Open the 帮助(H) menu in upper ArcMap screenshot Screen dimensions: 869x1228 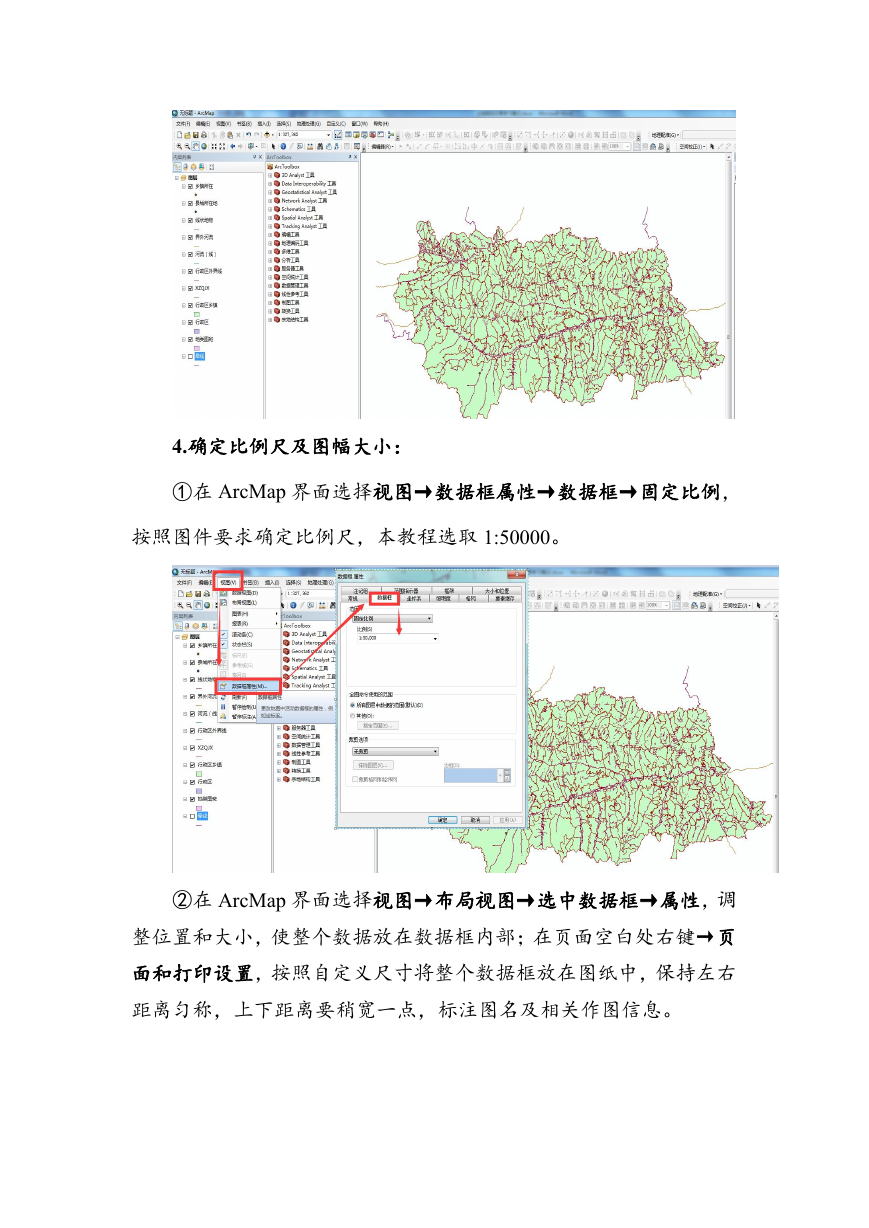(381, 123)
